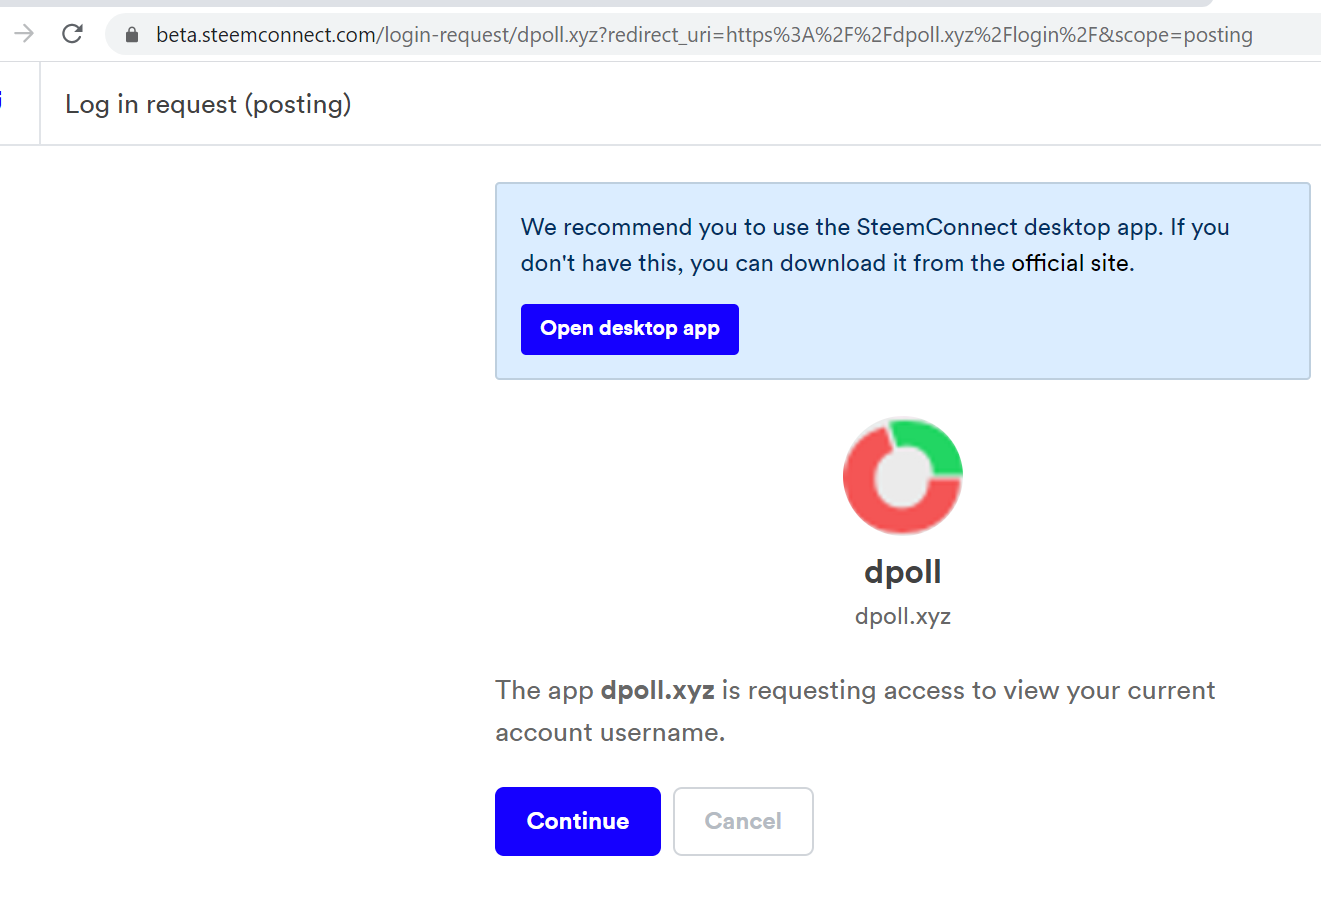The width and height of the screenshot is (1321, 899).
Task: Cancel the login request
Action: tap(743, 821)
